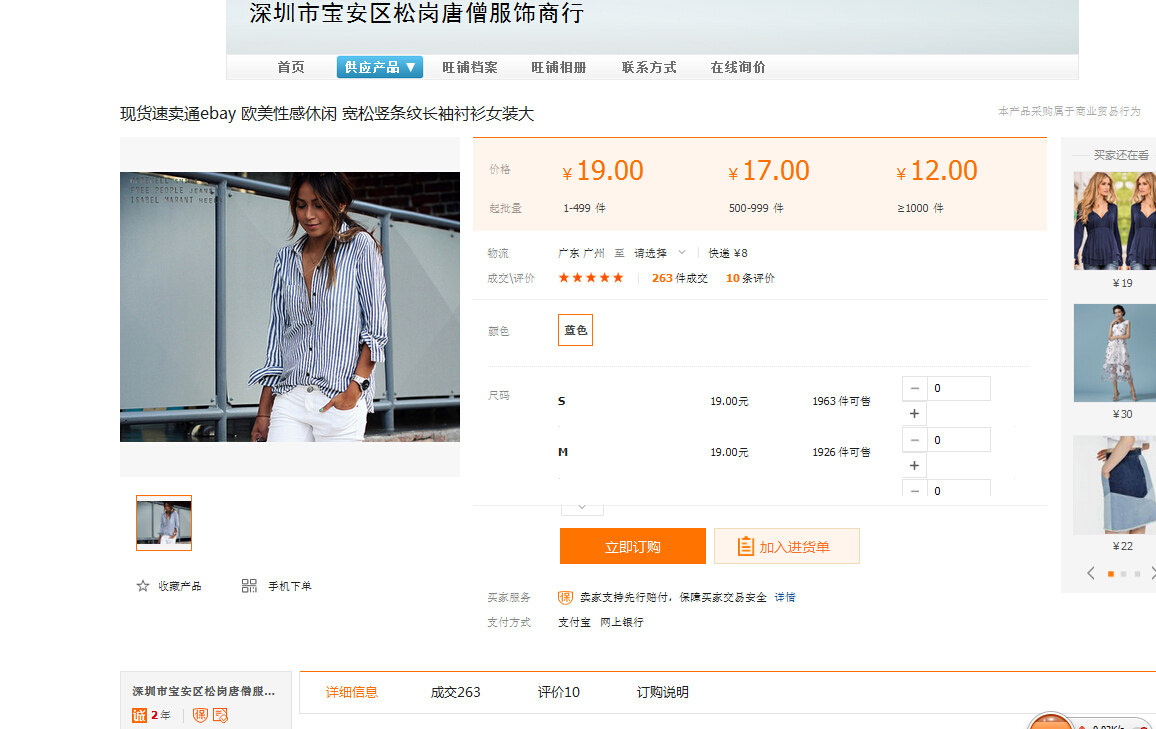The width and height of the screenshot is (1156, 729).
Task: Click the plus icon for size M
Action: [x=914, y=465]
